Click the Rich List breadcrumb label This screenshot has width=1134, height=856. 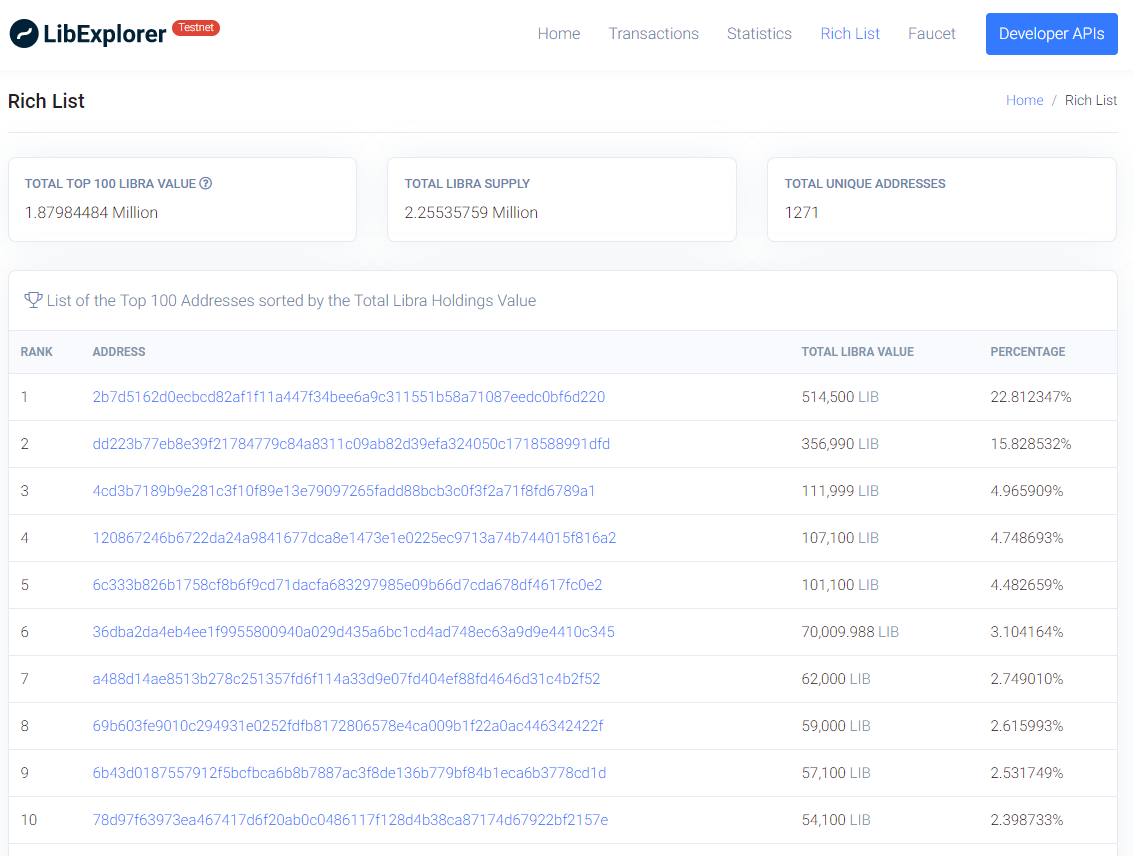1090,100
